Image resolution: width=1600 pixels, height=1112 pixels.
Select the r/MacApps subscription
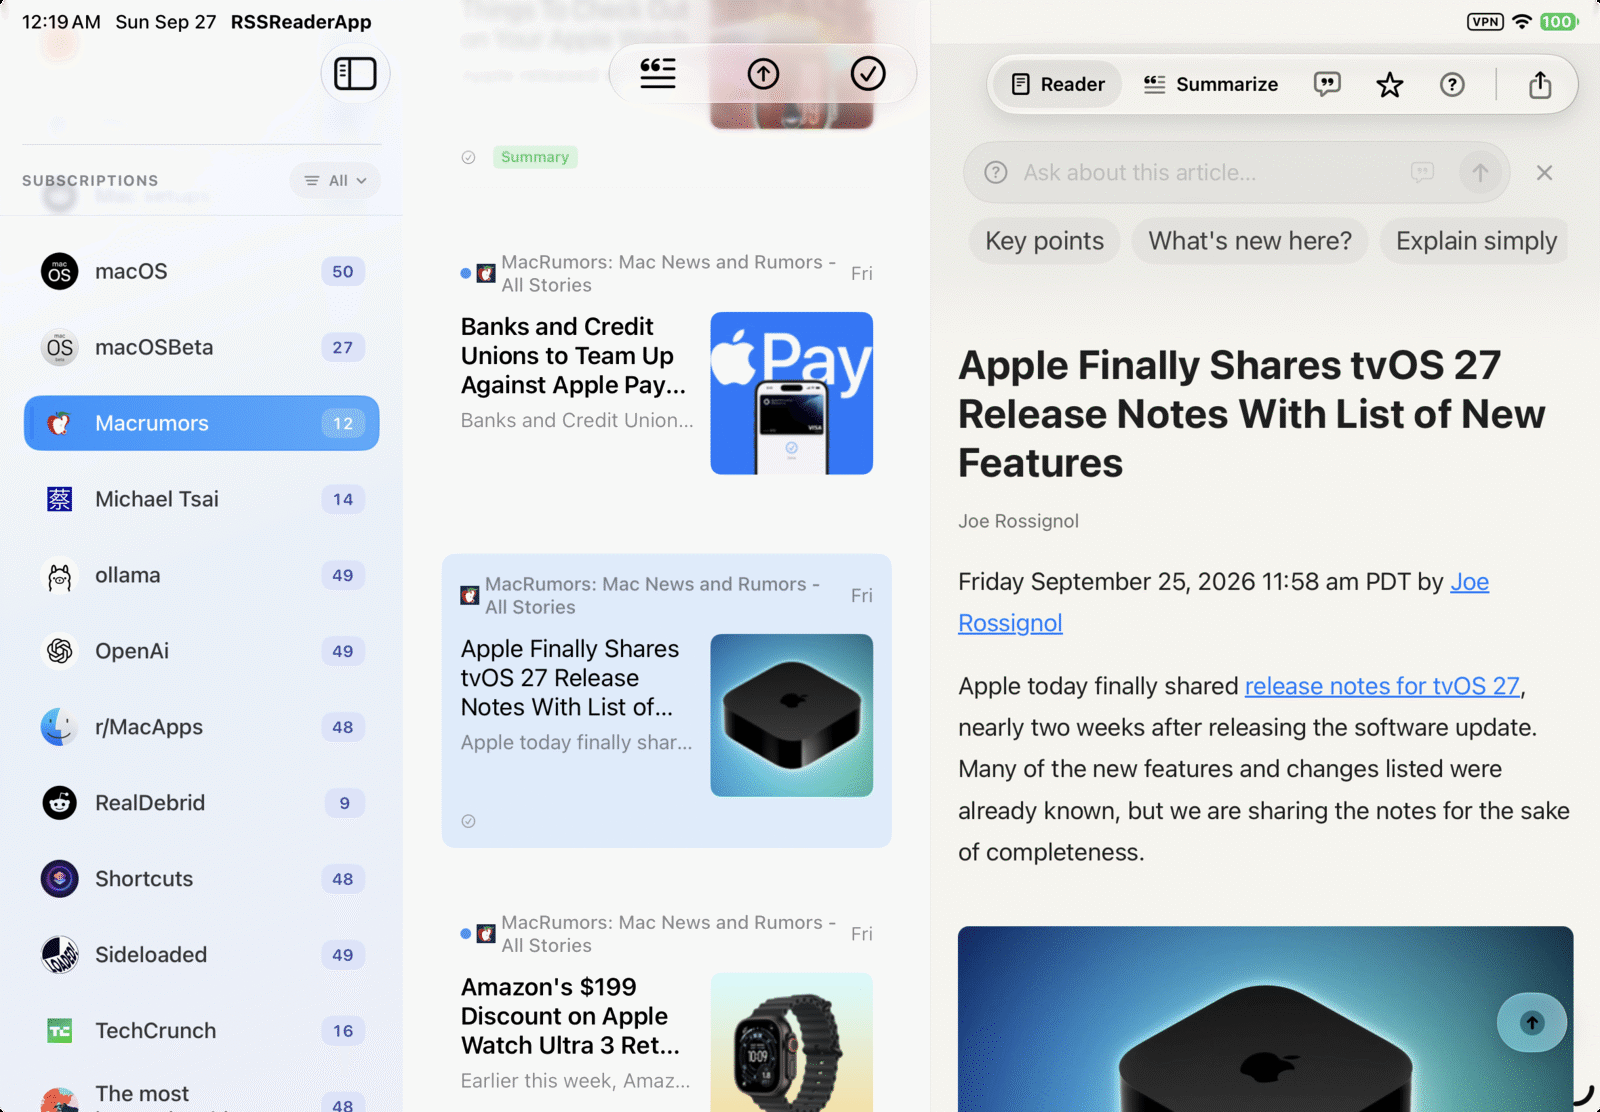tap(202, 727)
